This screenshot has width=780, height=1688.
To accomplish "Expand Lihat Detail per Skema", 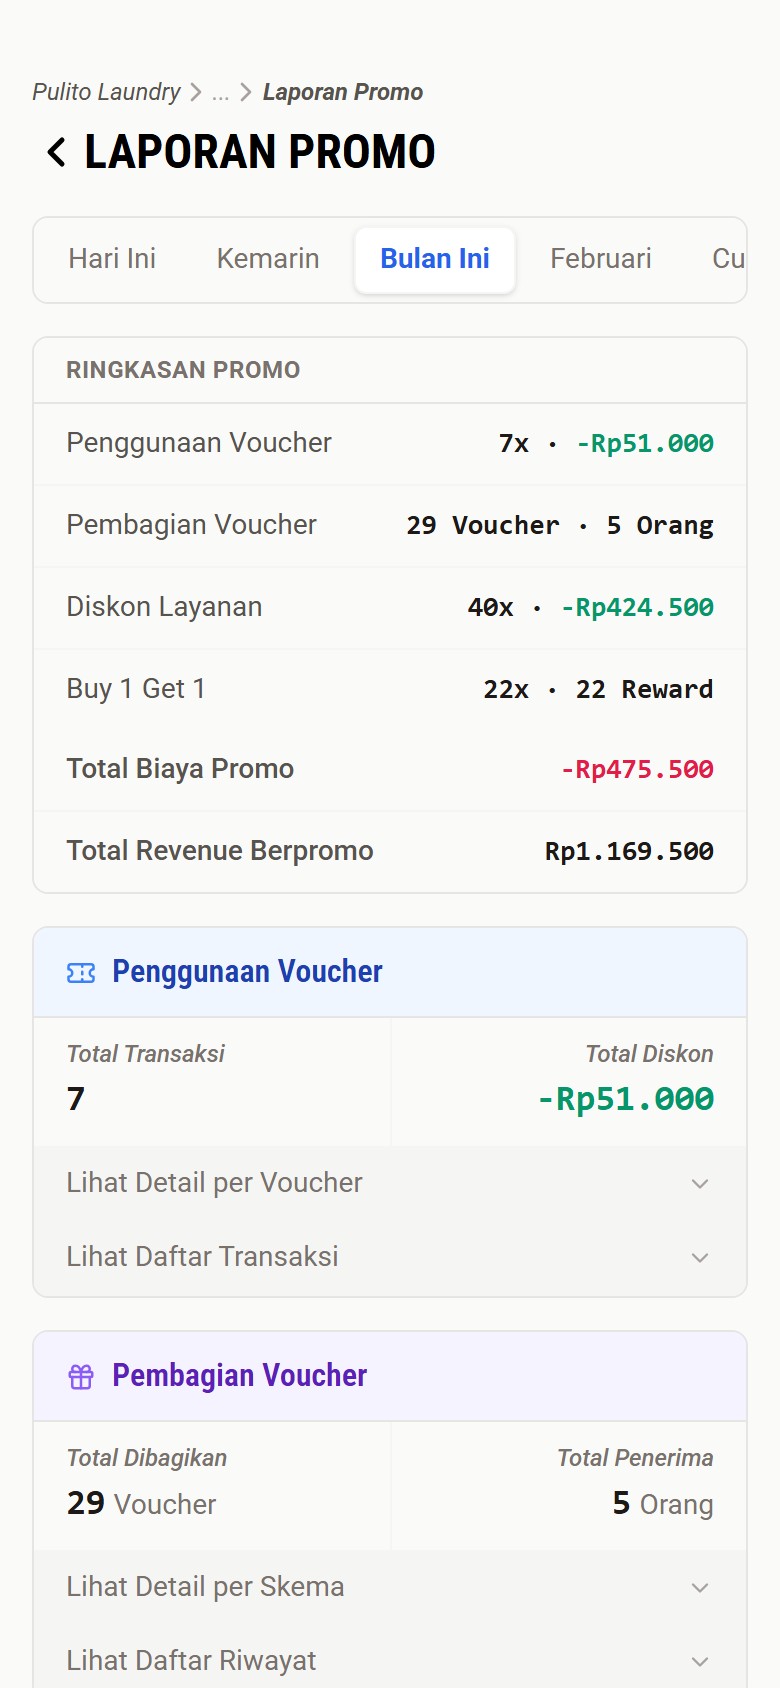I will point(390,1587).
